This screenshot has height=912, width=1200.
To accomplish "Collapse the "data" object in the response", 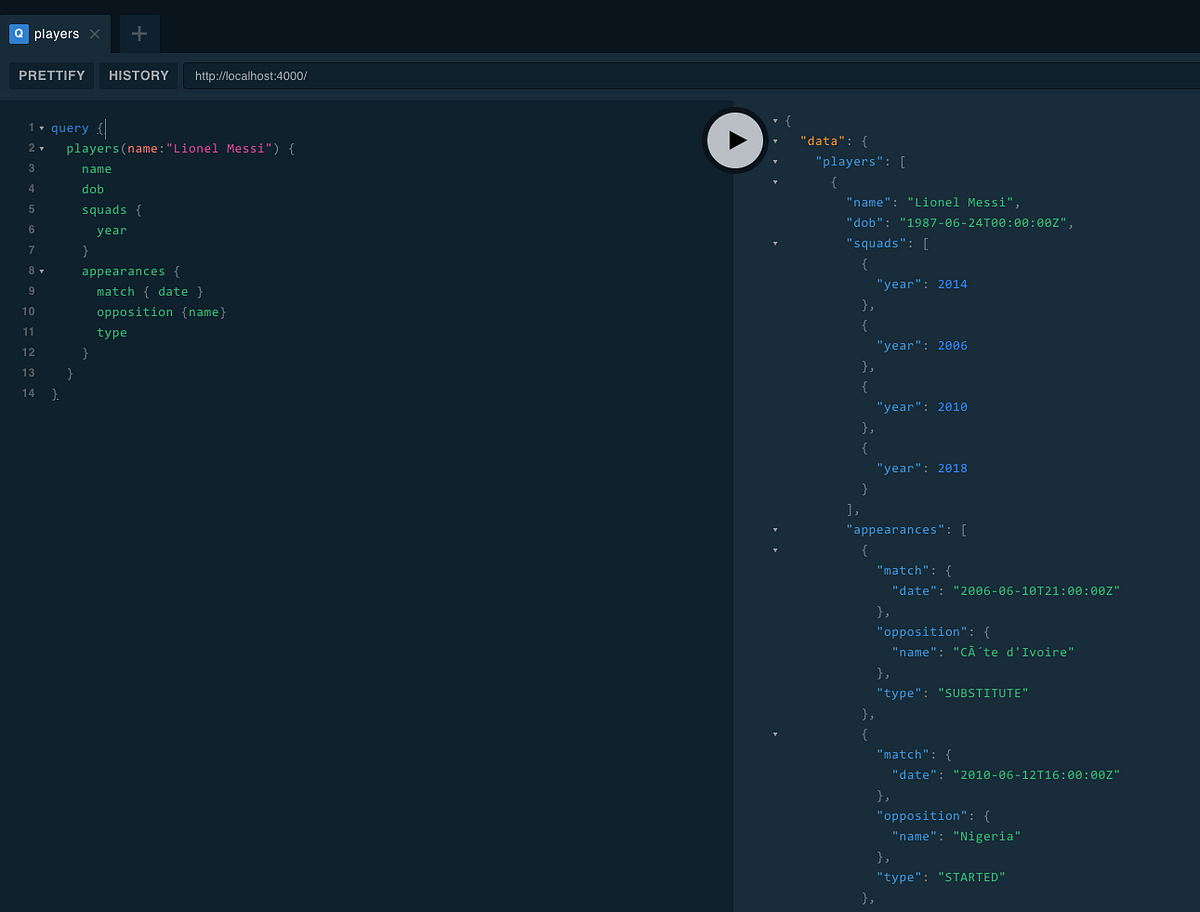I will 775,141.
